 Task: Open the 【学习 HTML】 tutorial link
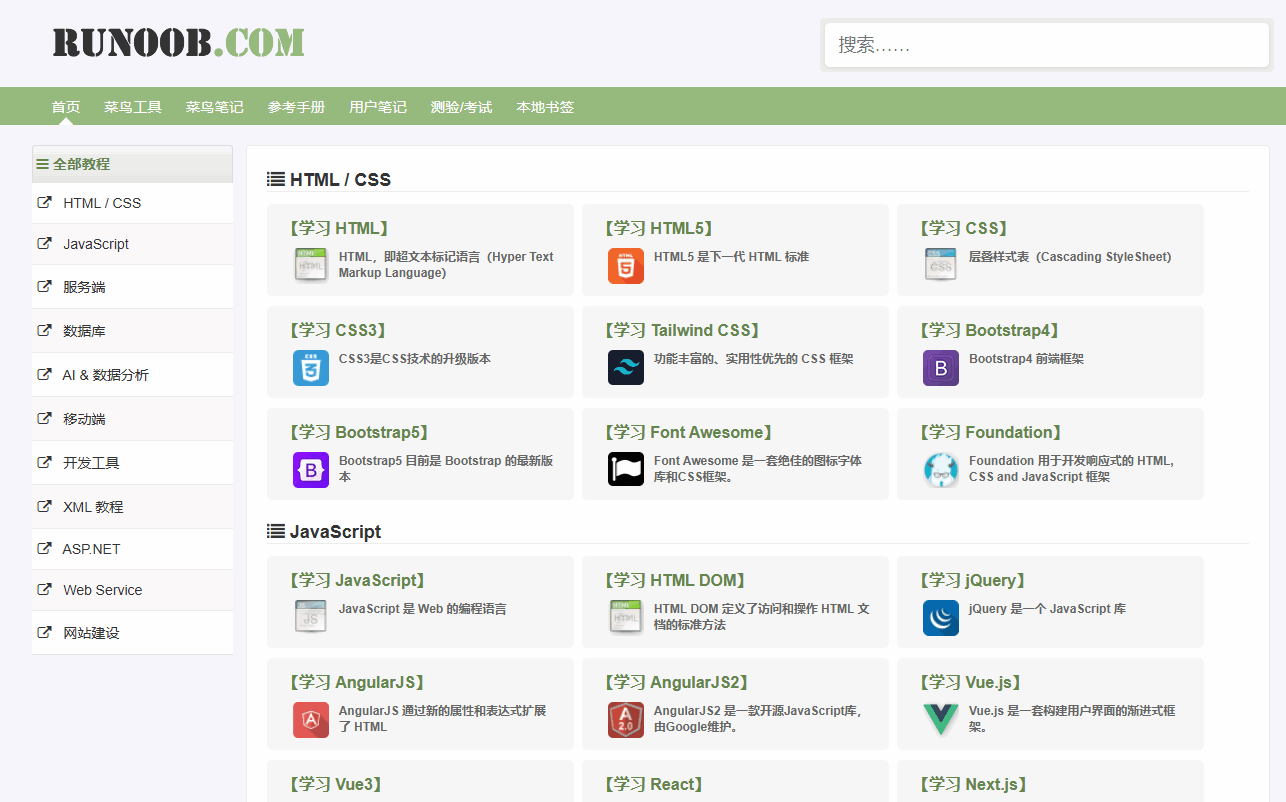coord(339,228)
